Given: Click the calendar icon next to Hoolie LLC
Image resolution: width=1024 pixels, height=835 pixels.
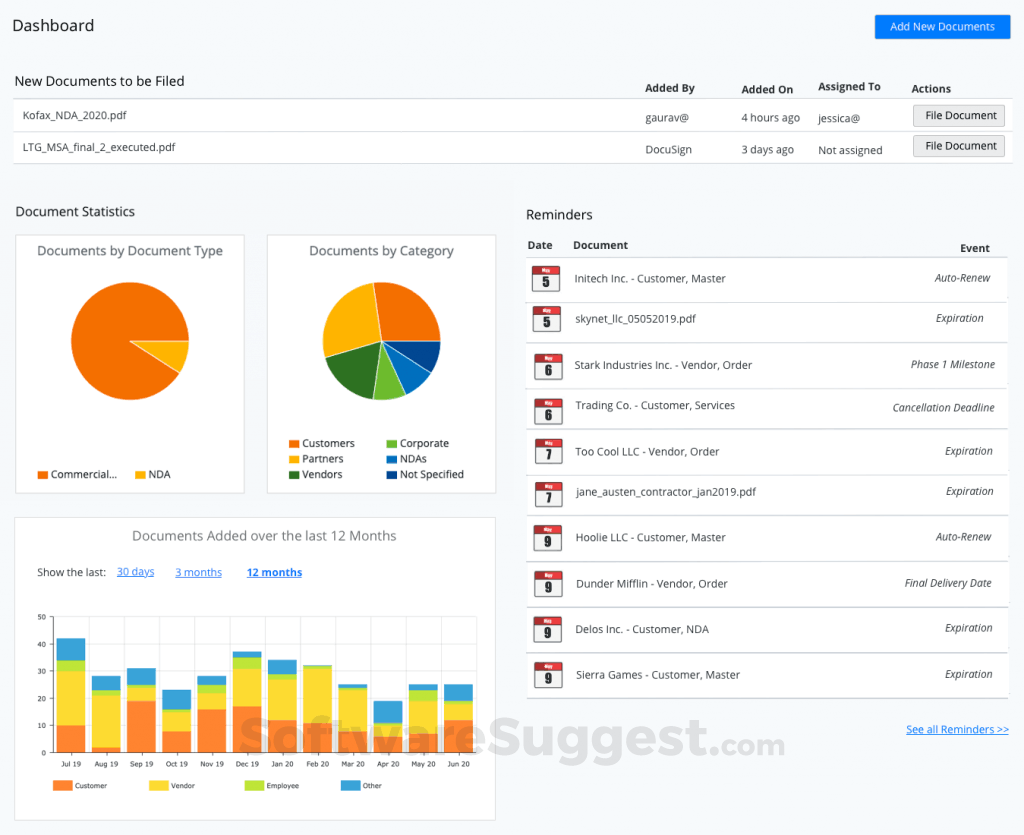Looking at the screenshot, I should 548,537.
